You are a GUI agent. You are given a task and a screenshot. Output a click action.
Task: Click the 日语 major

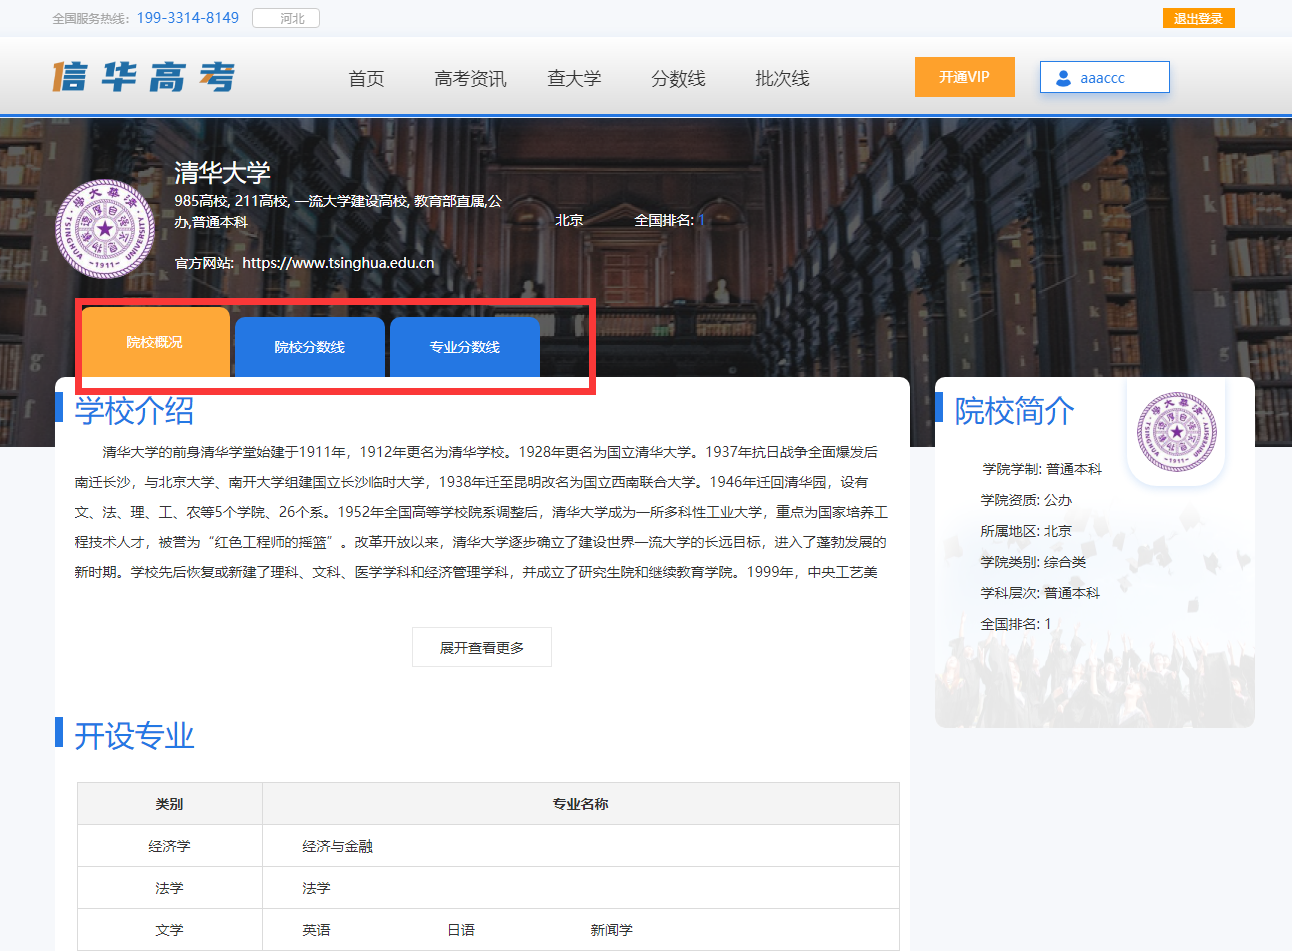(461, 930)
